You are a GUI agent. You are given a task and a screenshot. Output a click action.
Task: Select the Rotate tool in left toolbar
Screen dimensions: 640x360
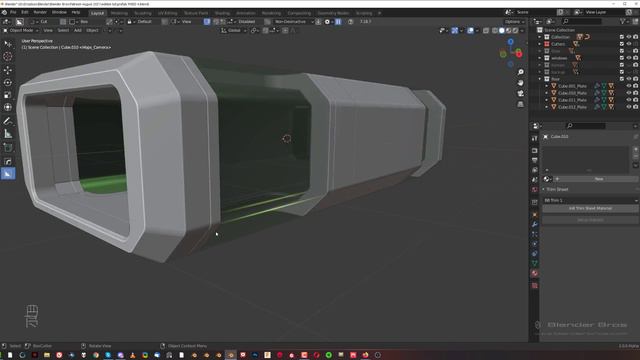8,82
